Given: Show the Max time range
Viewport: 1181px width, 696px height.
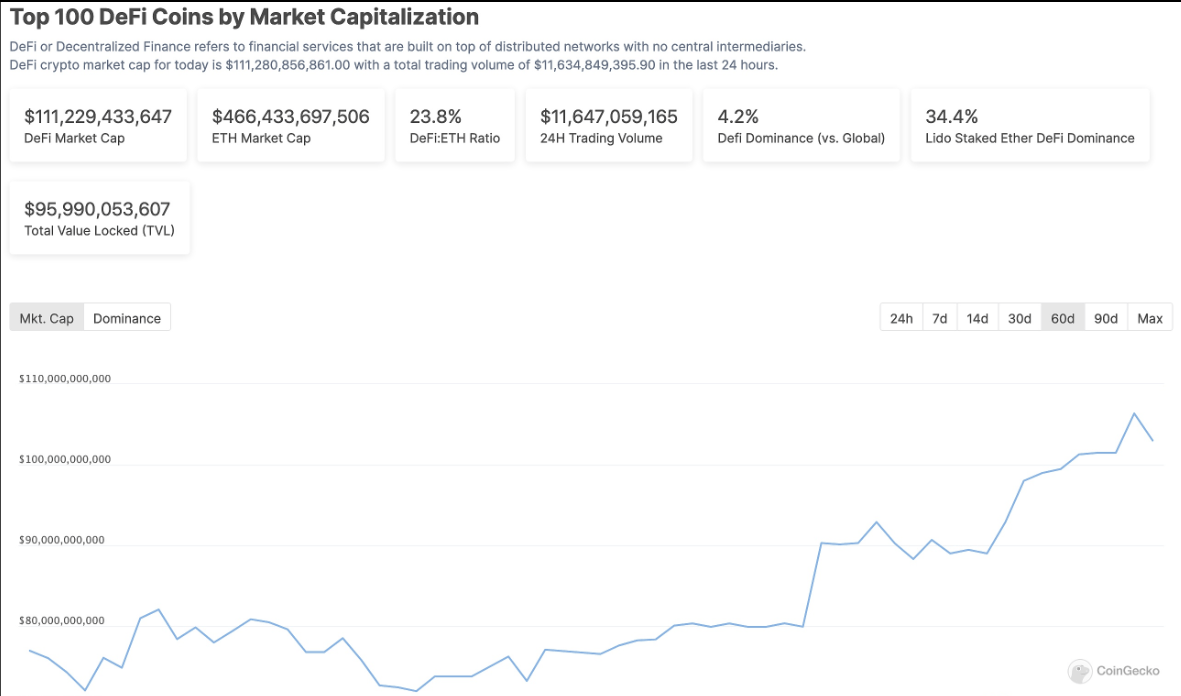Looking at the screenshot, I should tap(1150, 318).
